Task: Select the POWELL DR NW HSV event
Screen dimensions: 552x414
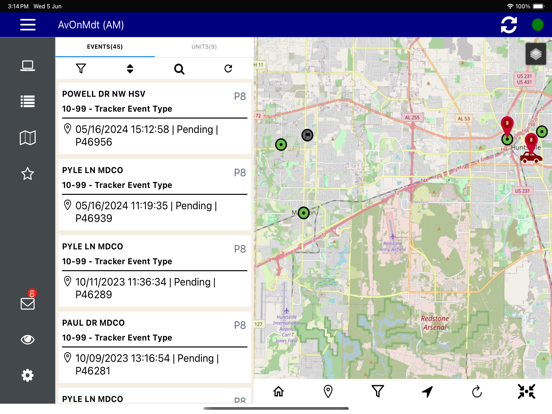Action: pos(155,118)
